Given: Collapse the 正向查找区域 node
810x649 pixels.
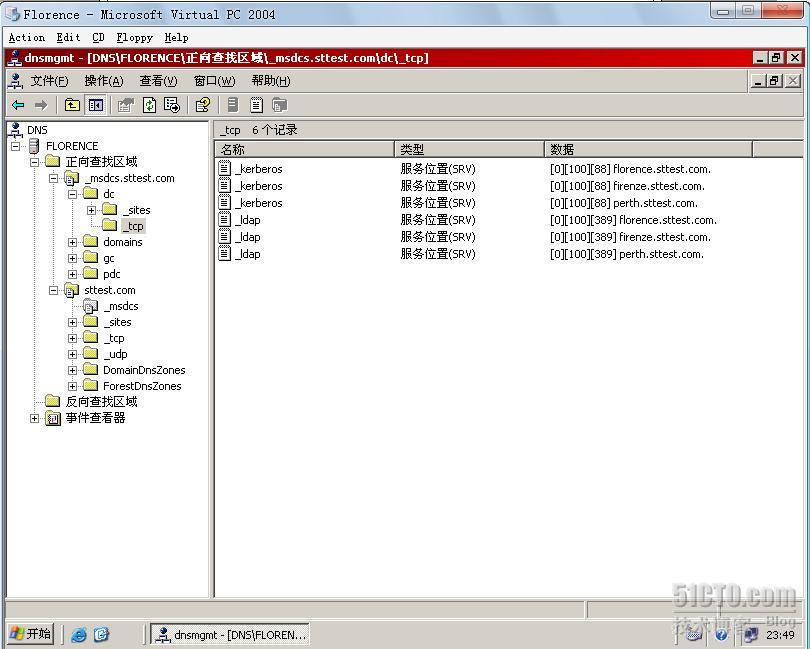Looking at the screenshot, I should [35, 162].
